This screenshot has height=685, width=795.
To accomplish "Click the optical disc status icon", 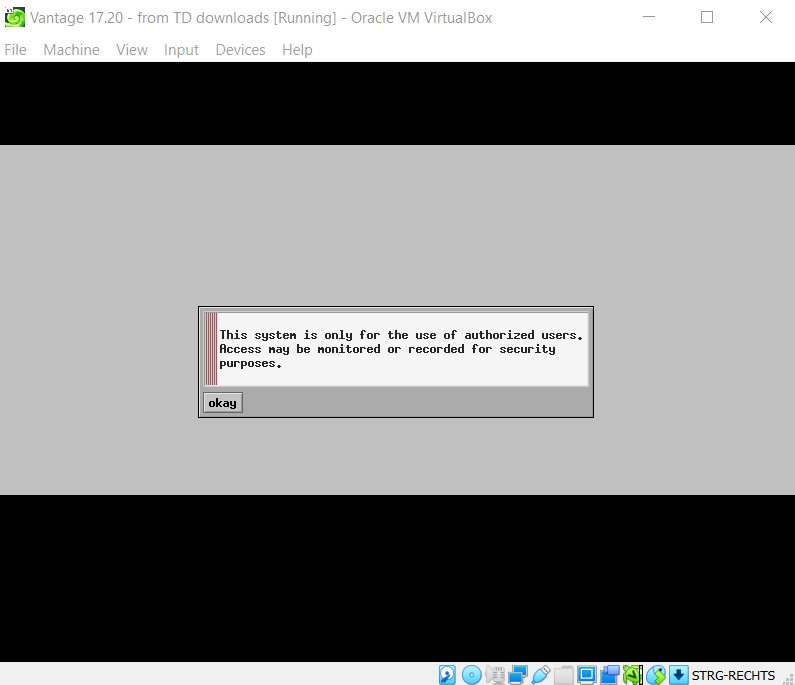I will (472, 675).
